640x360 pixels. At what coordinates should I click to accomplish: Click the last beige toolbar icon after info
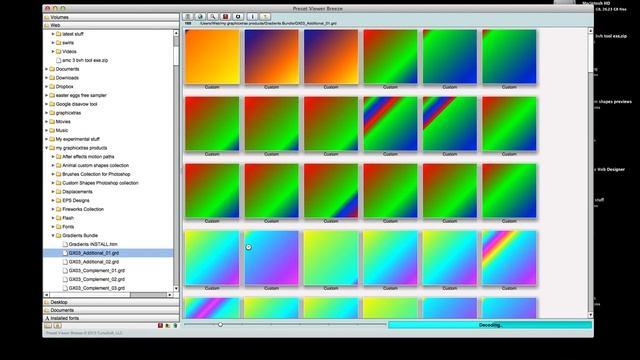pos(265,17)
